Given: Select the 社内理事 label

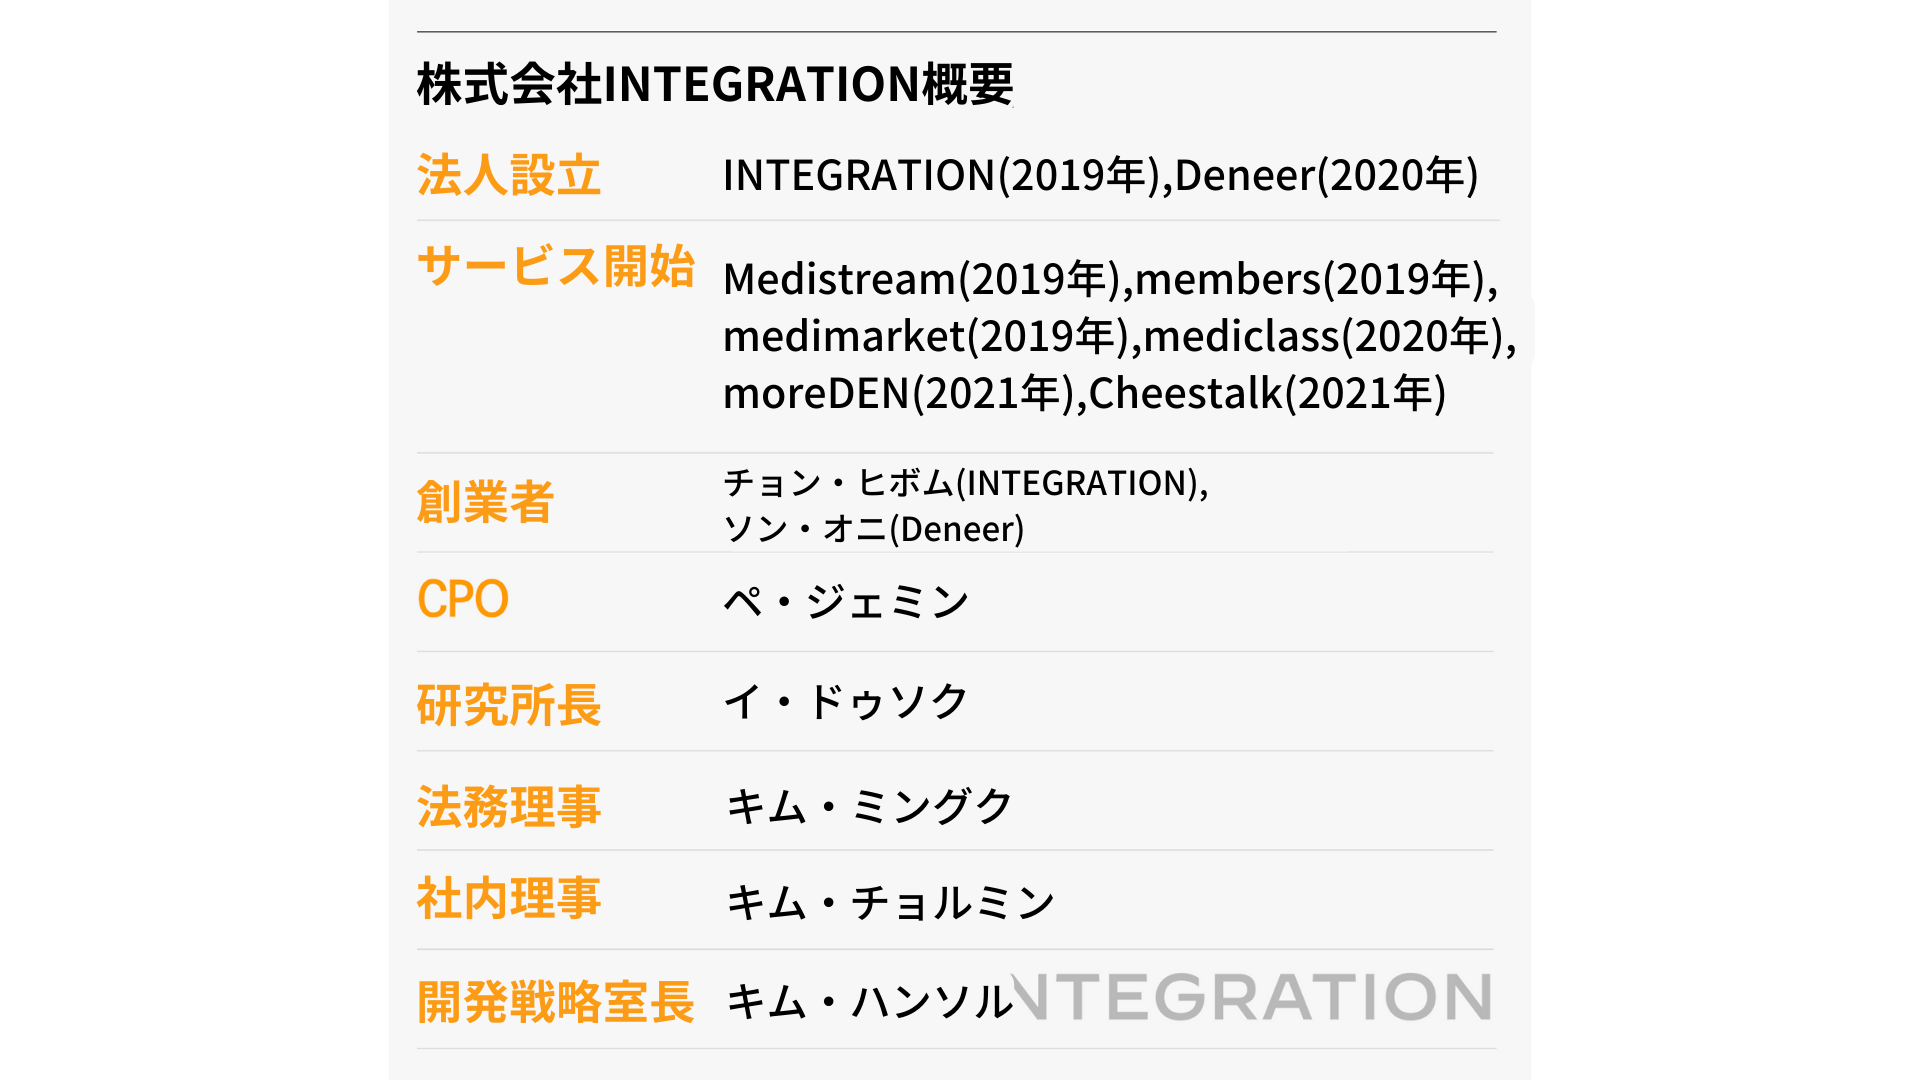Looking at the screenshot, I should click(509, 898).
